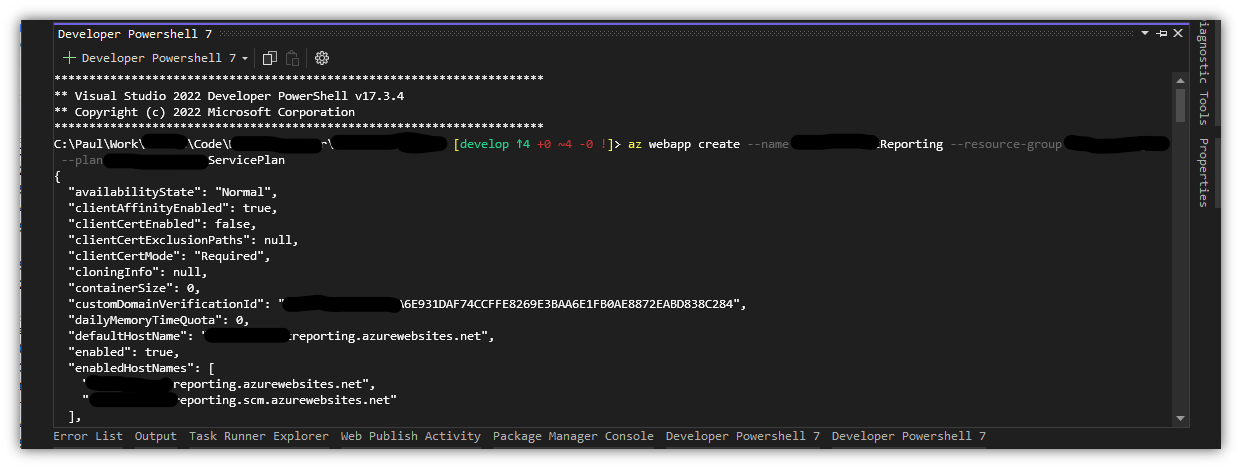
Task: Click the '[develop' git branch status in the prompt
Action: [x=482, y=144]
